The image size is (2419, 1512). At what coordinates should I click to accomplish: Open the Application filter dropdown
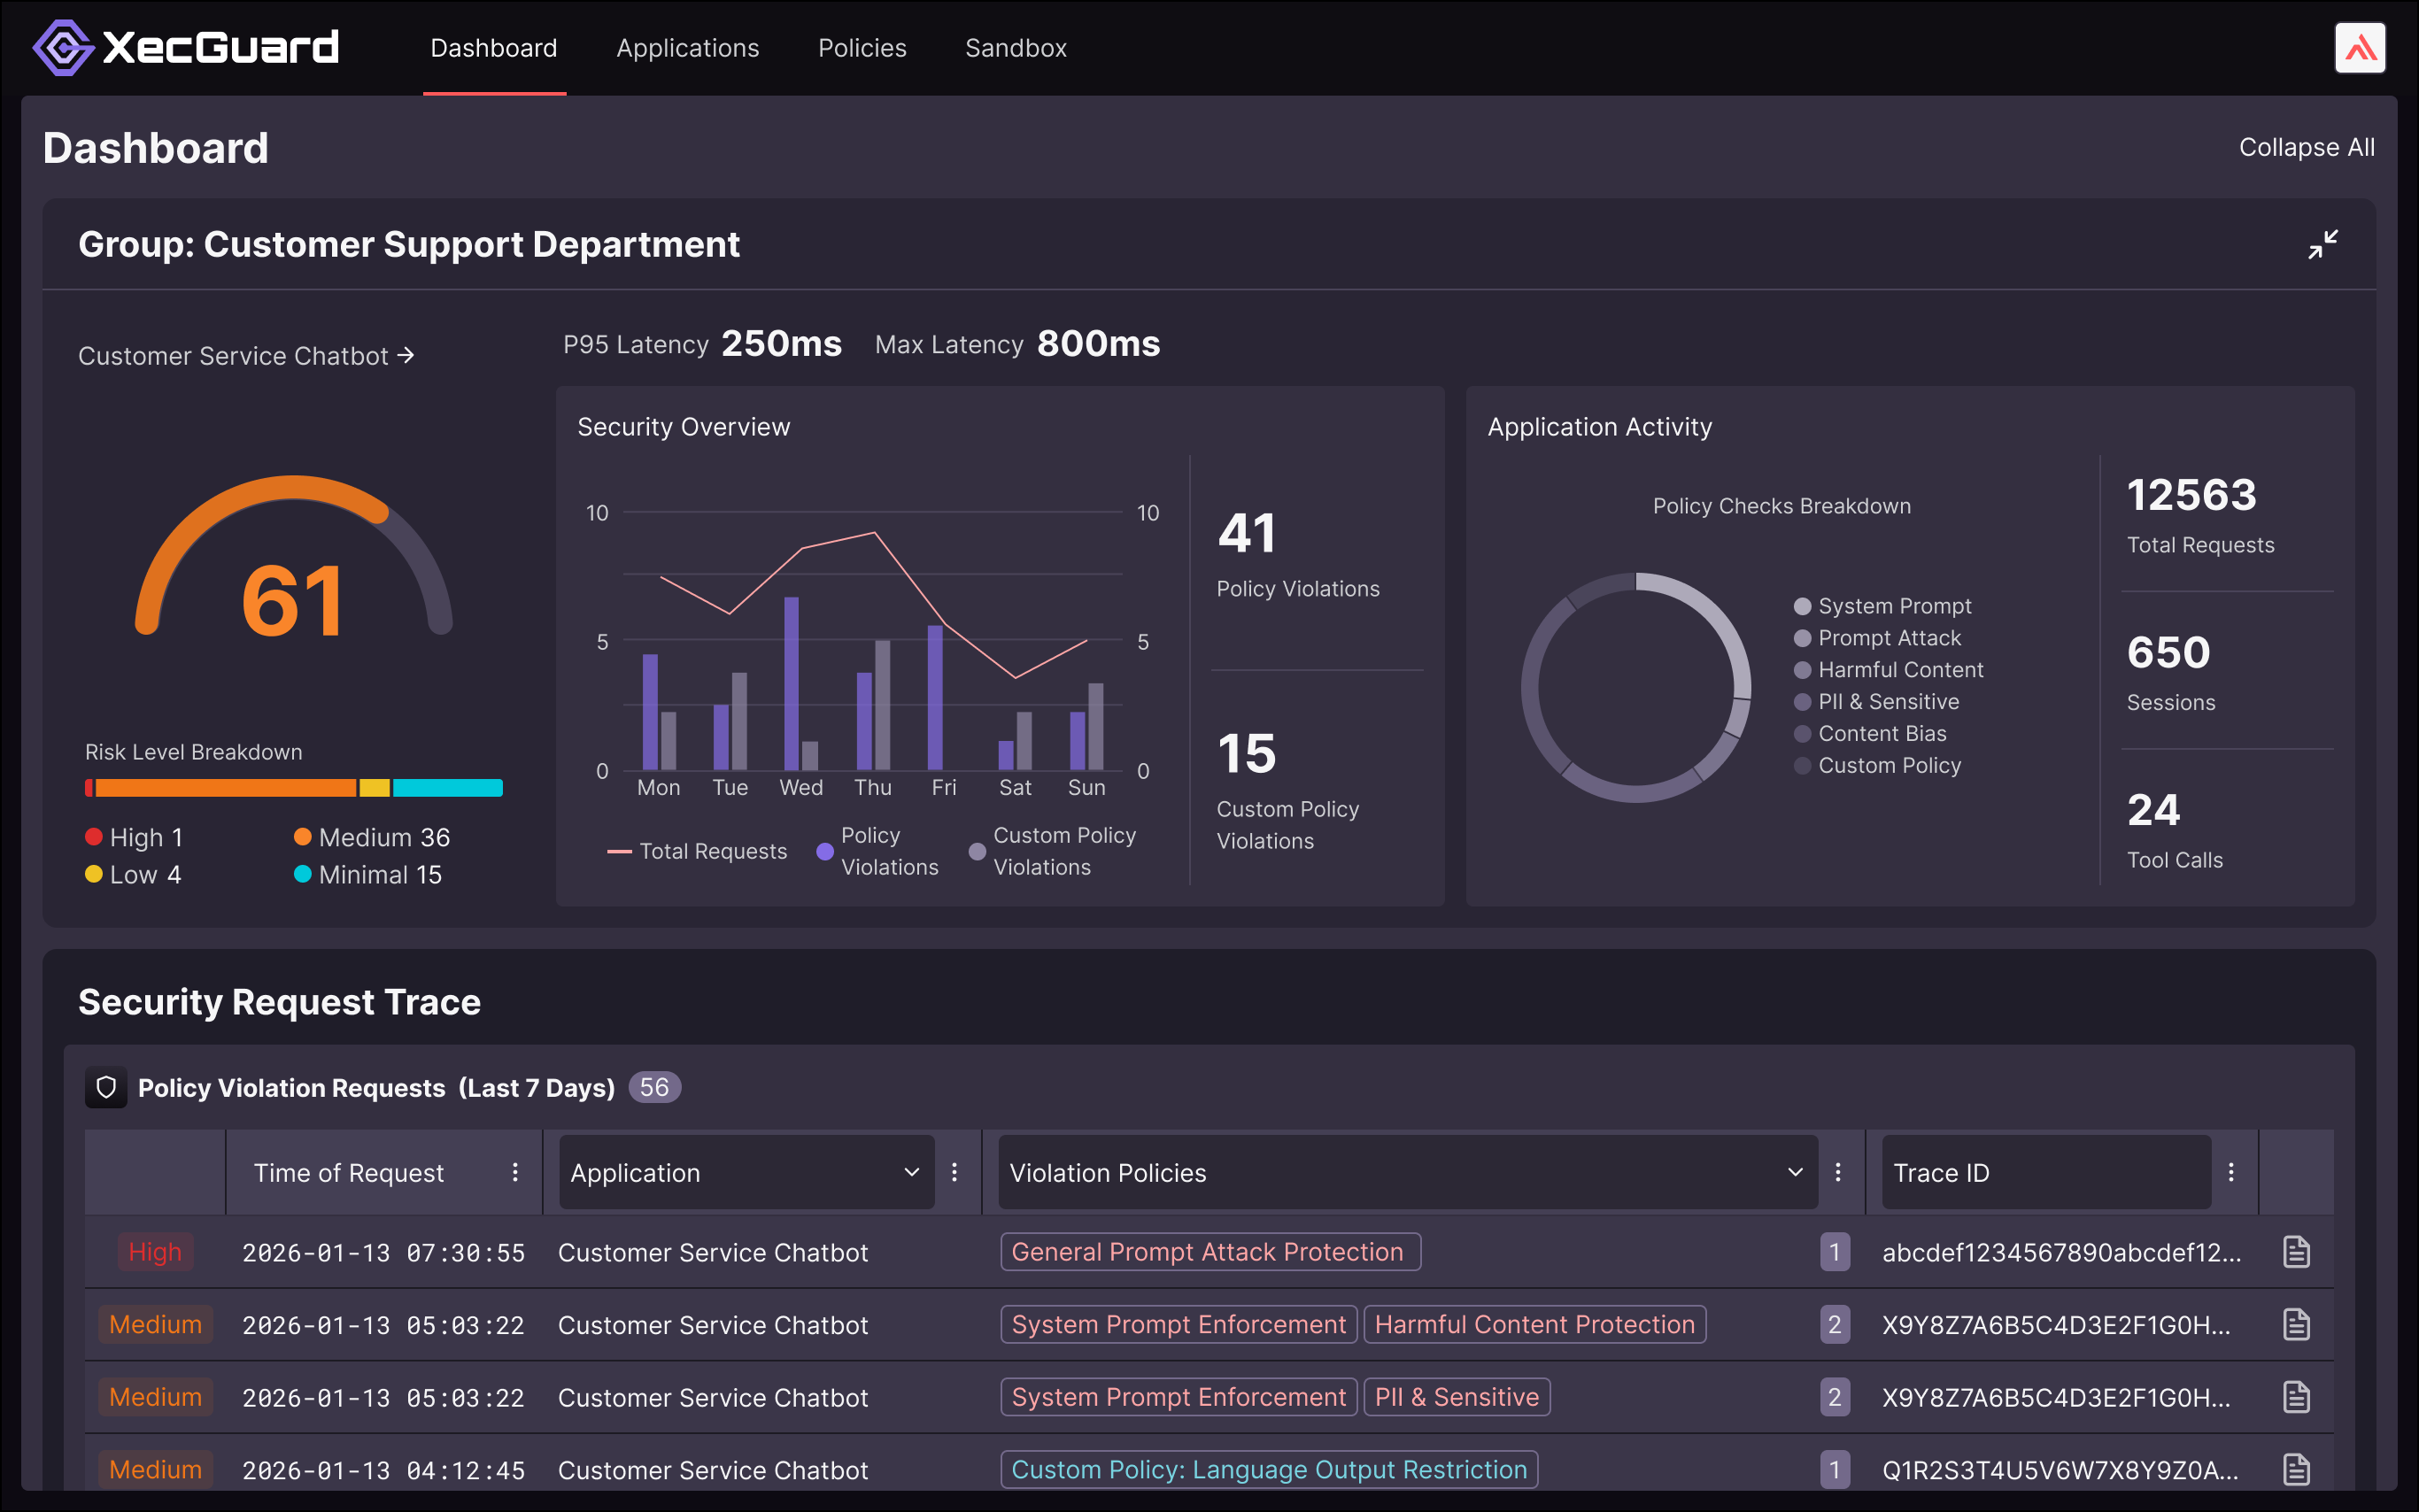pyautogui.click(x=744, y=1172)
